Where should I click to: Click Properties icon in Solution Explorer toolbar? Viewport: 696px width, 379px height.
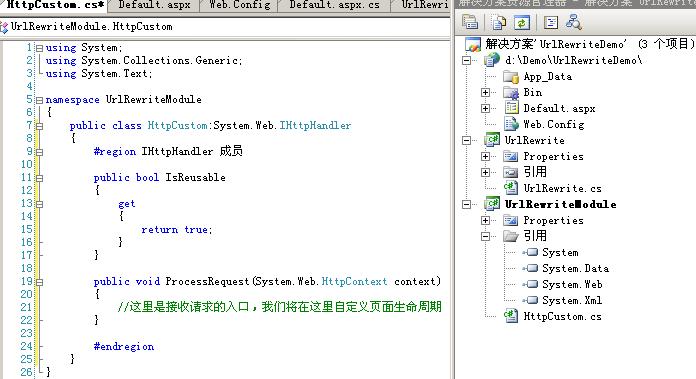(x=470, y=22)
